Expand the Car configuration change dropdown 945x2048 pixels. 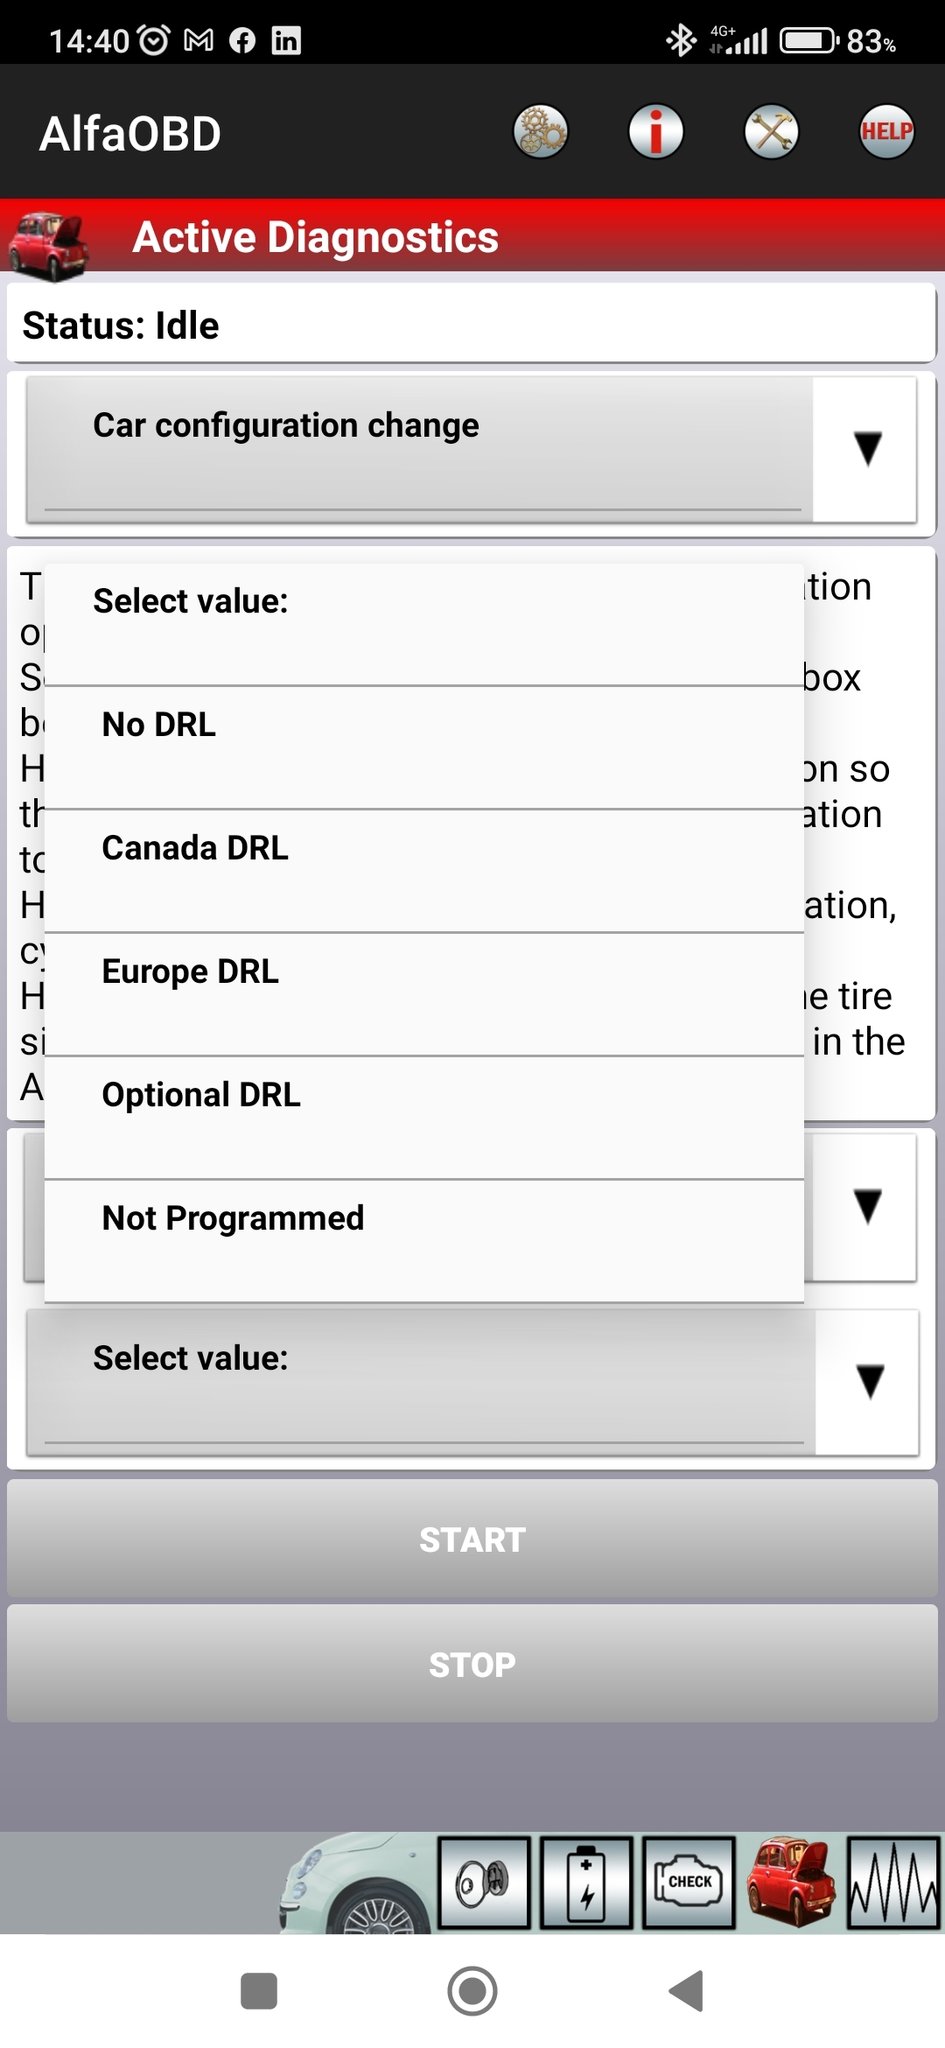pyautogui.click(x=470, y=449)
